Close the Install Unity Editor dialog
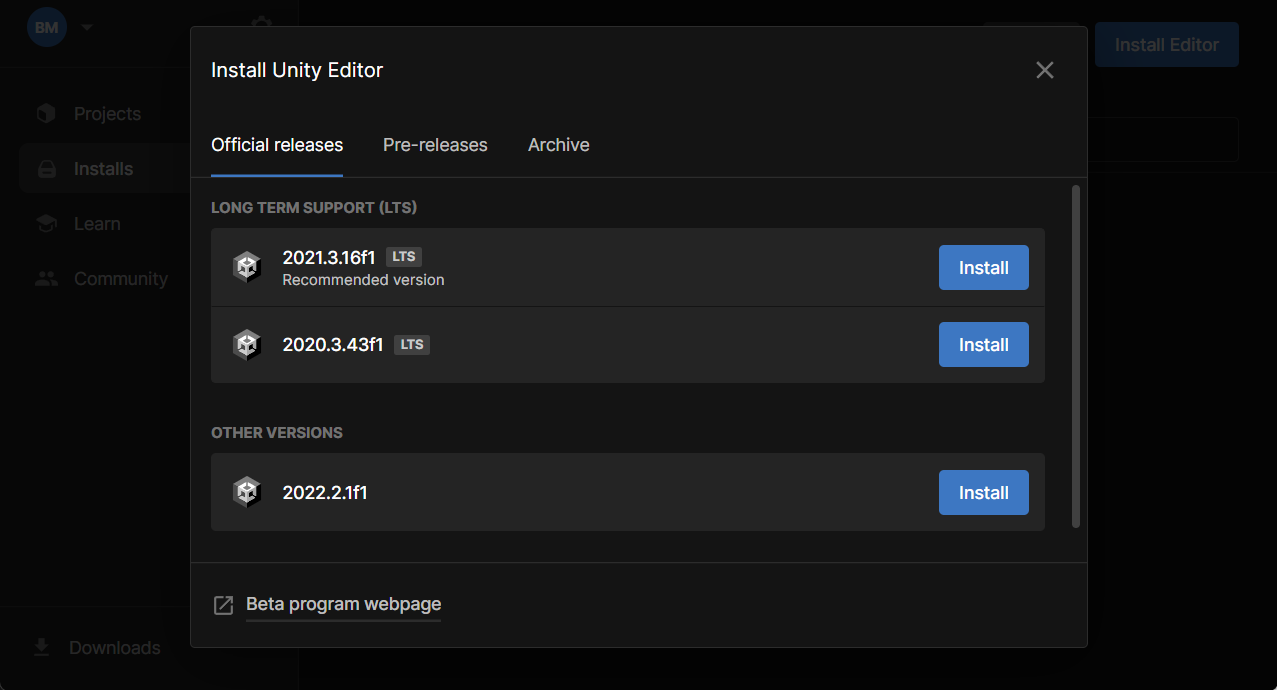This screenshot has width=1277, height=690. point(1045,70)
